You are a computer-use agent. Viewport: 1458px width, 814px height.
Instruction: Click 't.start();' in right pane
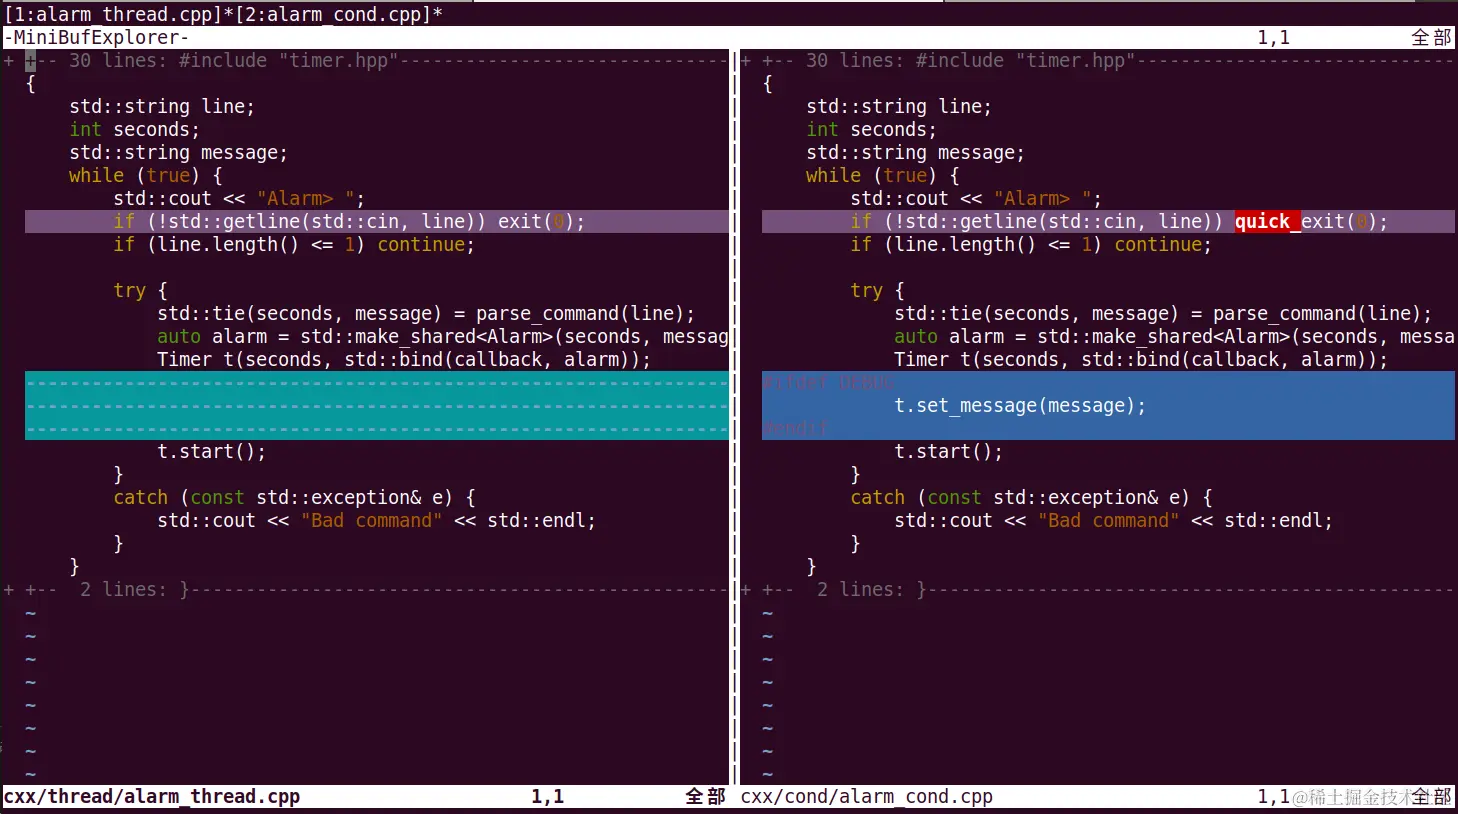click(x=948, y=451)
